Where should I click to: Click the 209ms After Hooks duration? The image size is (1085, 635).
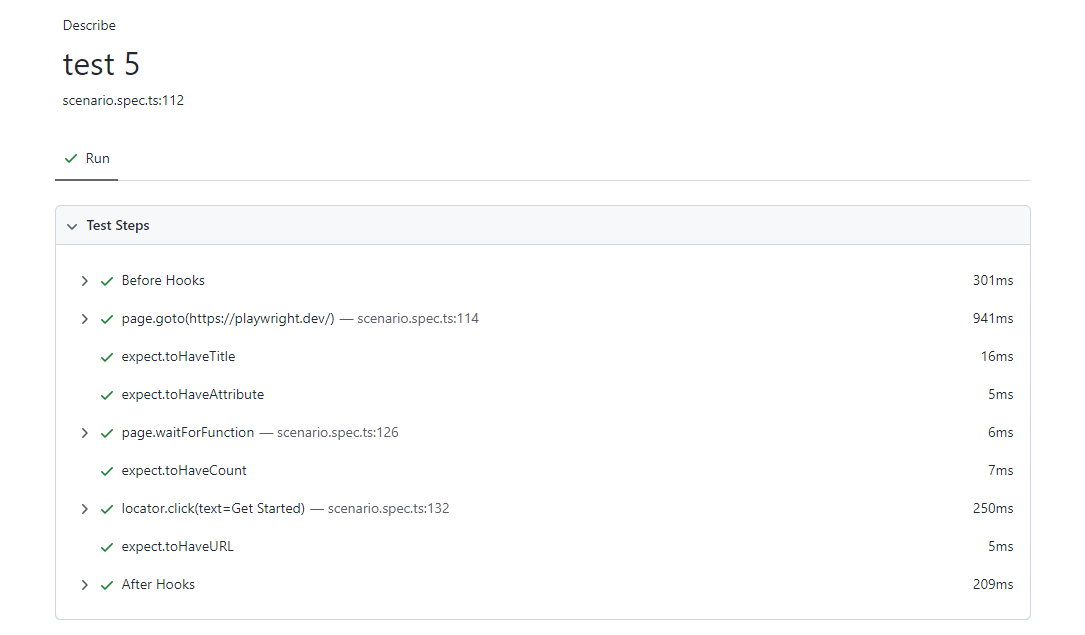point(993,585)
